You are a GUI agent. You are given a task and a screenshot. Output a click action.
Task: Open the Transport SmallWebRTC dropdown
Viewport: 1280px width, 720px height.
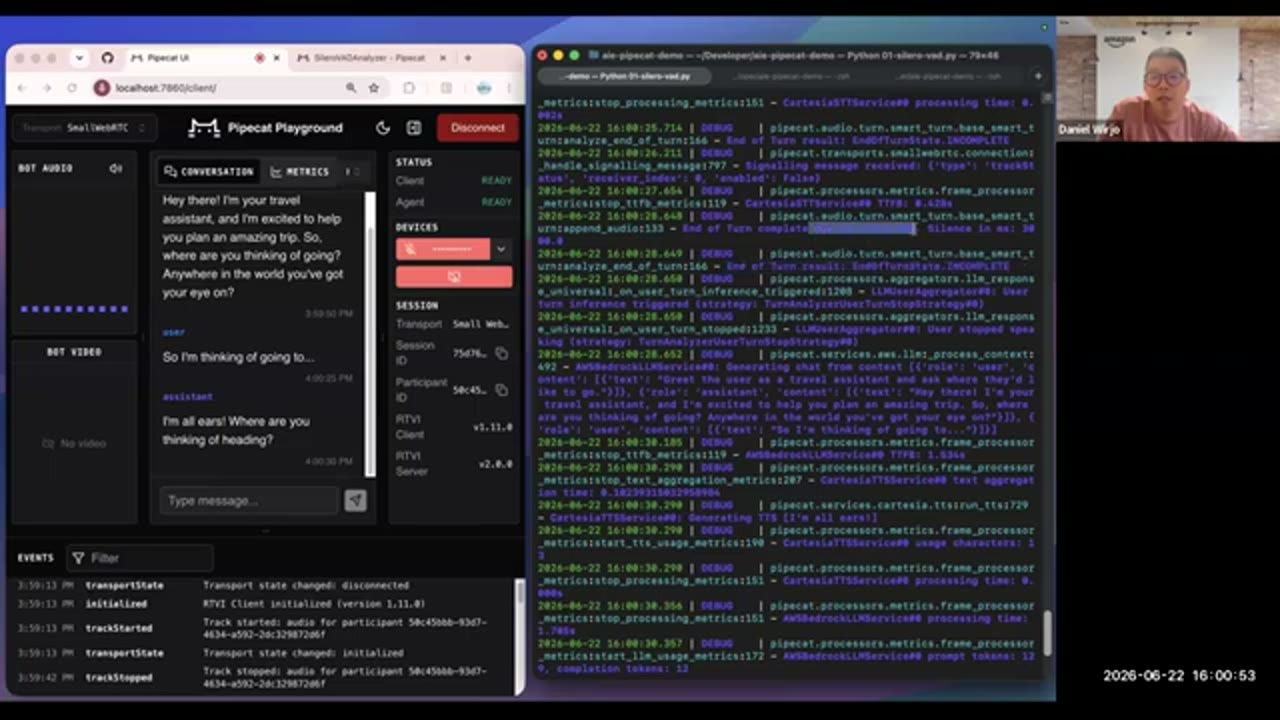pos(83,128)
